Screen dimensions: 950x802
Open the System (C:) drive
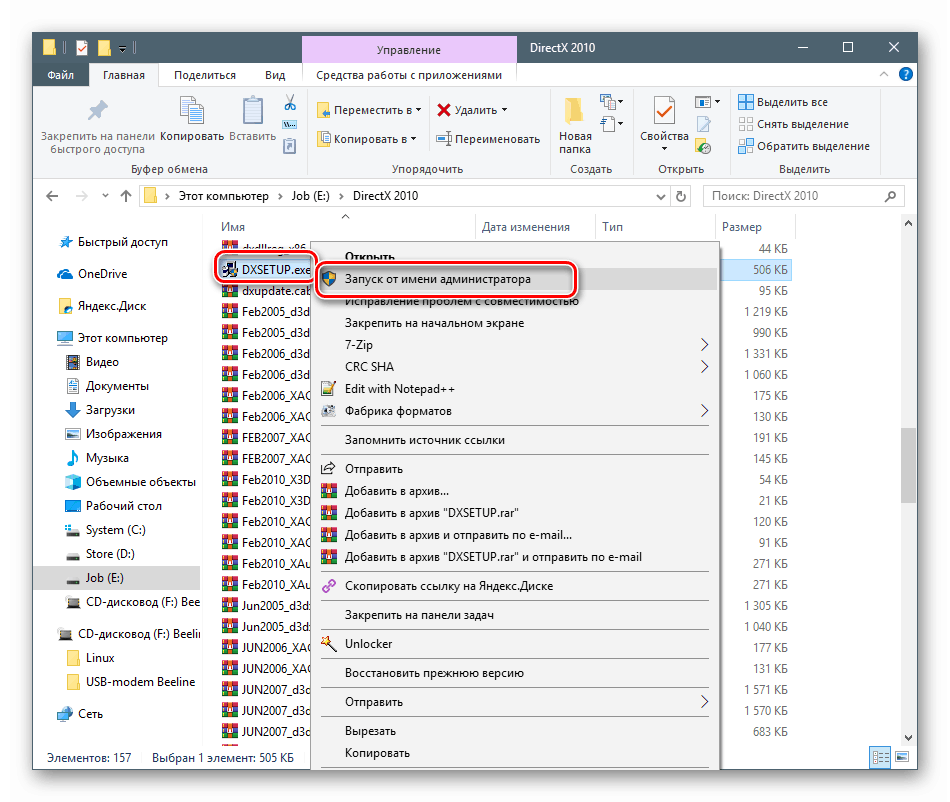105,530
